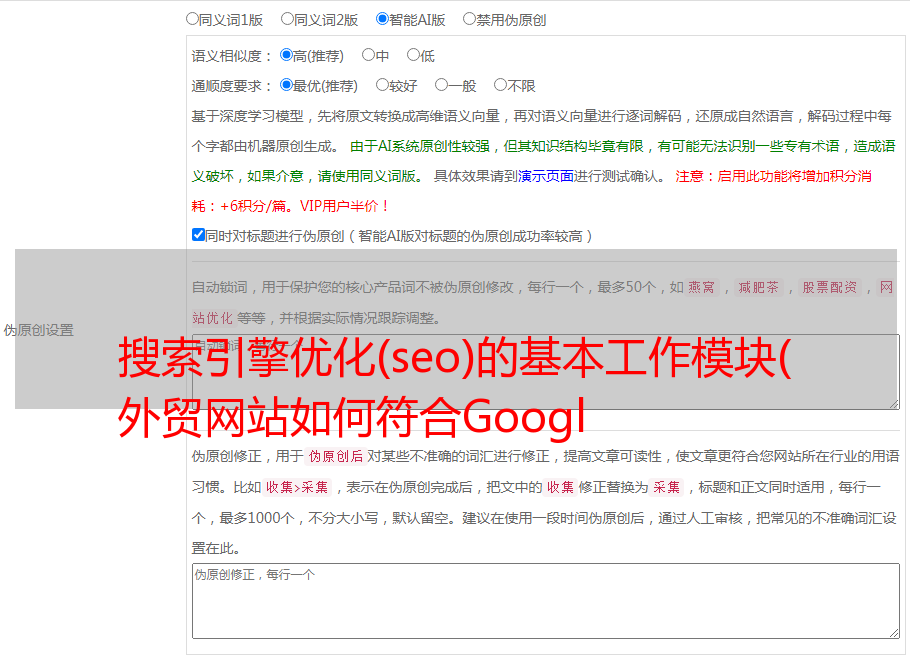
Task: Set 语义相似度 to 低
Action: click(x=413, y=55)
